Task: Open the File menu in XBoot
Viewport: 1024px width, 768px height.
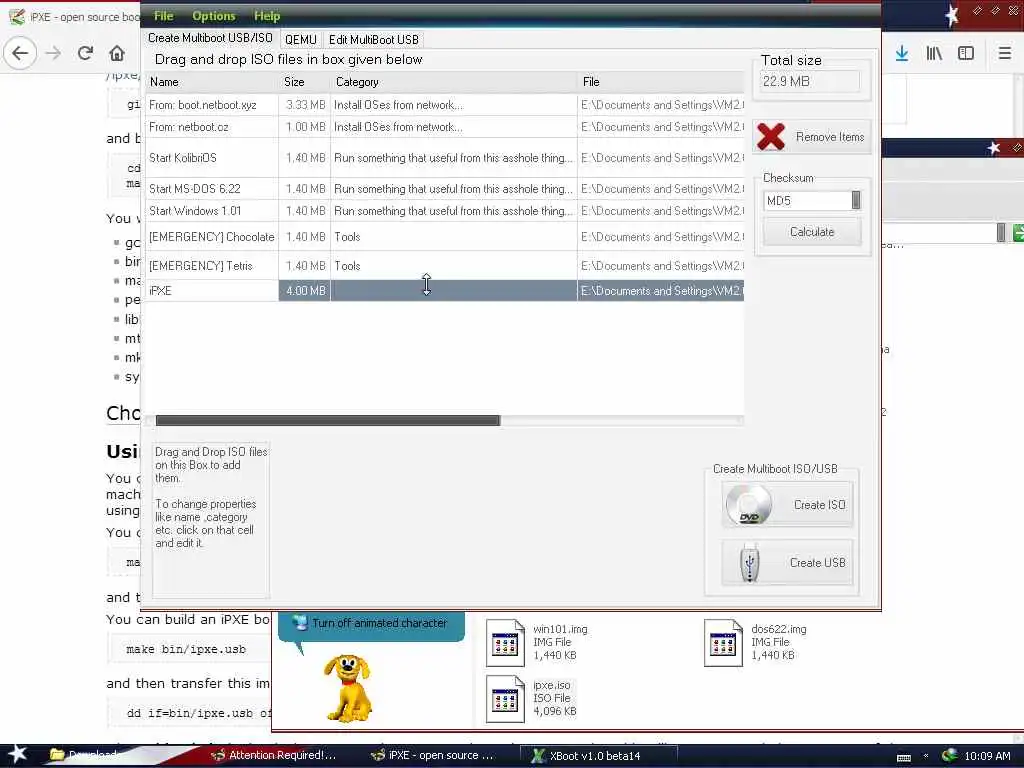Action: 163,16
